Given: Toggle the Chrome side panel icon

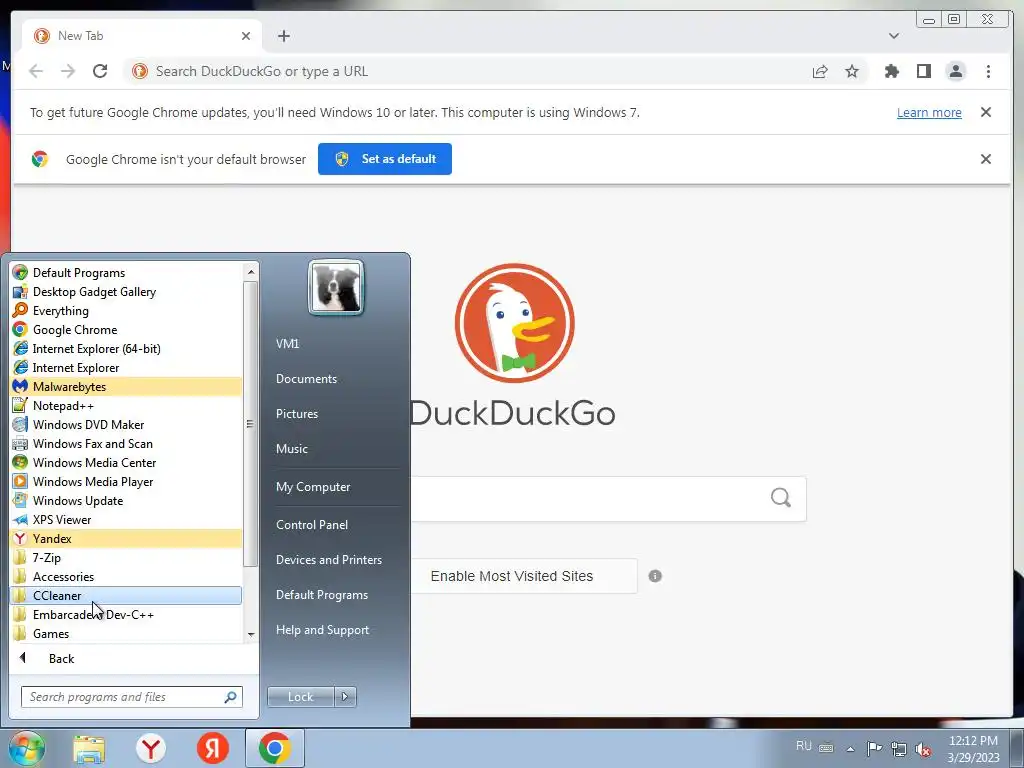Looking at the screenshot, I should coord(923,71).
